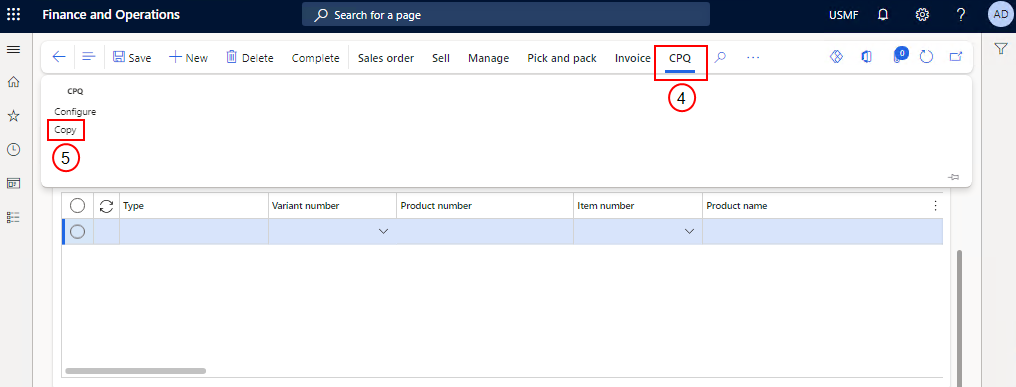Open grid options vertical ellipsis
Screen dimensions: 1016x387
coord(935,205)
